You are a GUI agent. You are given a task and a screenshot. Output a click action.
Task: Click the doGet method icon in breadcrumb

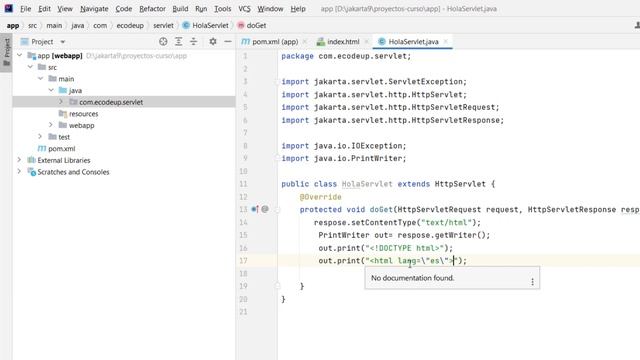coord(241,25)
